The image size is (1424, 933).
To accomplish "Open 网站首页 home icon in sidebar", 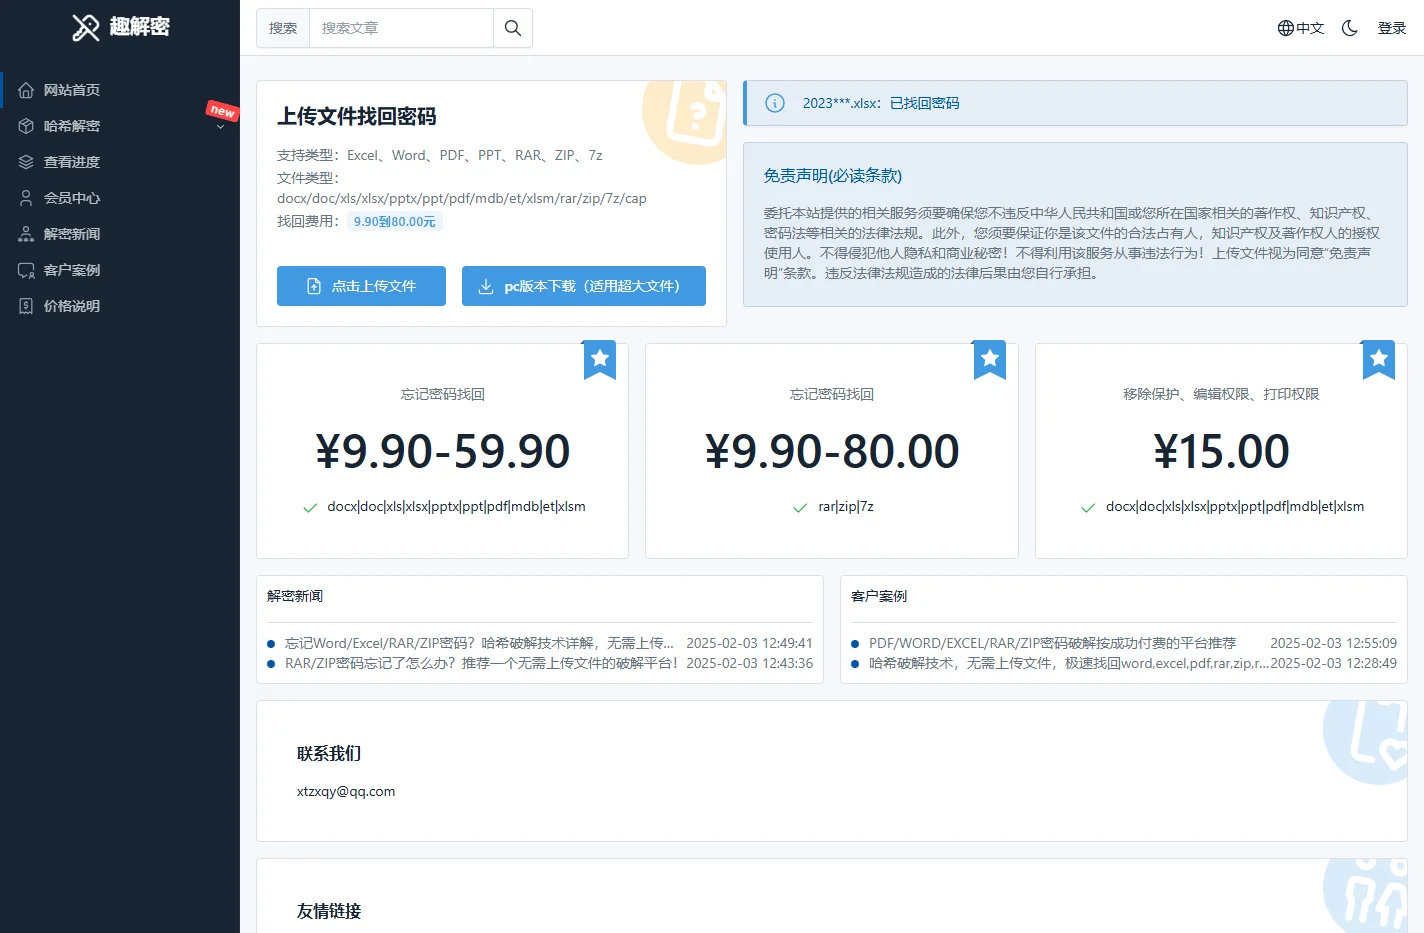I will 26,90.
